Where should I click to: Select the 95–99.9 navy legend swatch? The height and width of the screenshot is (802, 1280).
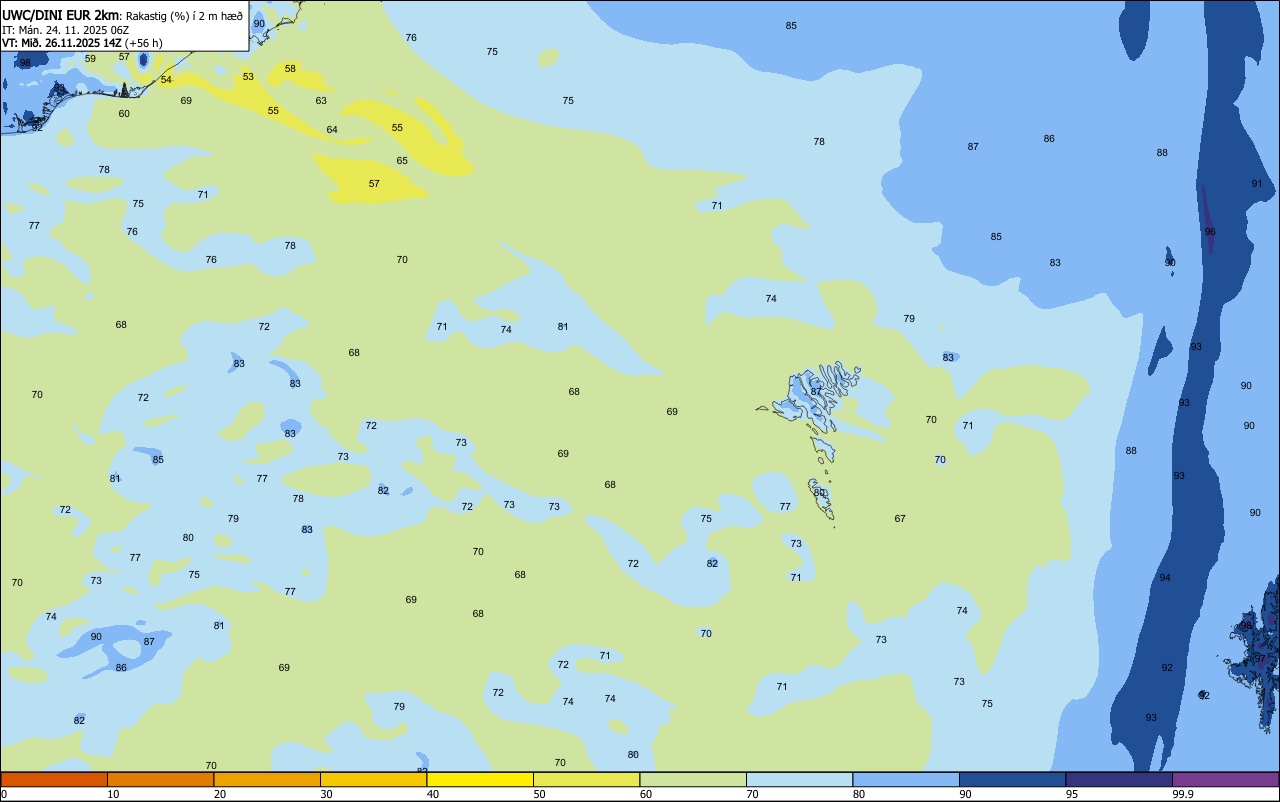1119,779
